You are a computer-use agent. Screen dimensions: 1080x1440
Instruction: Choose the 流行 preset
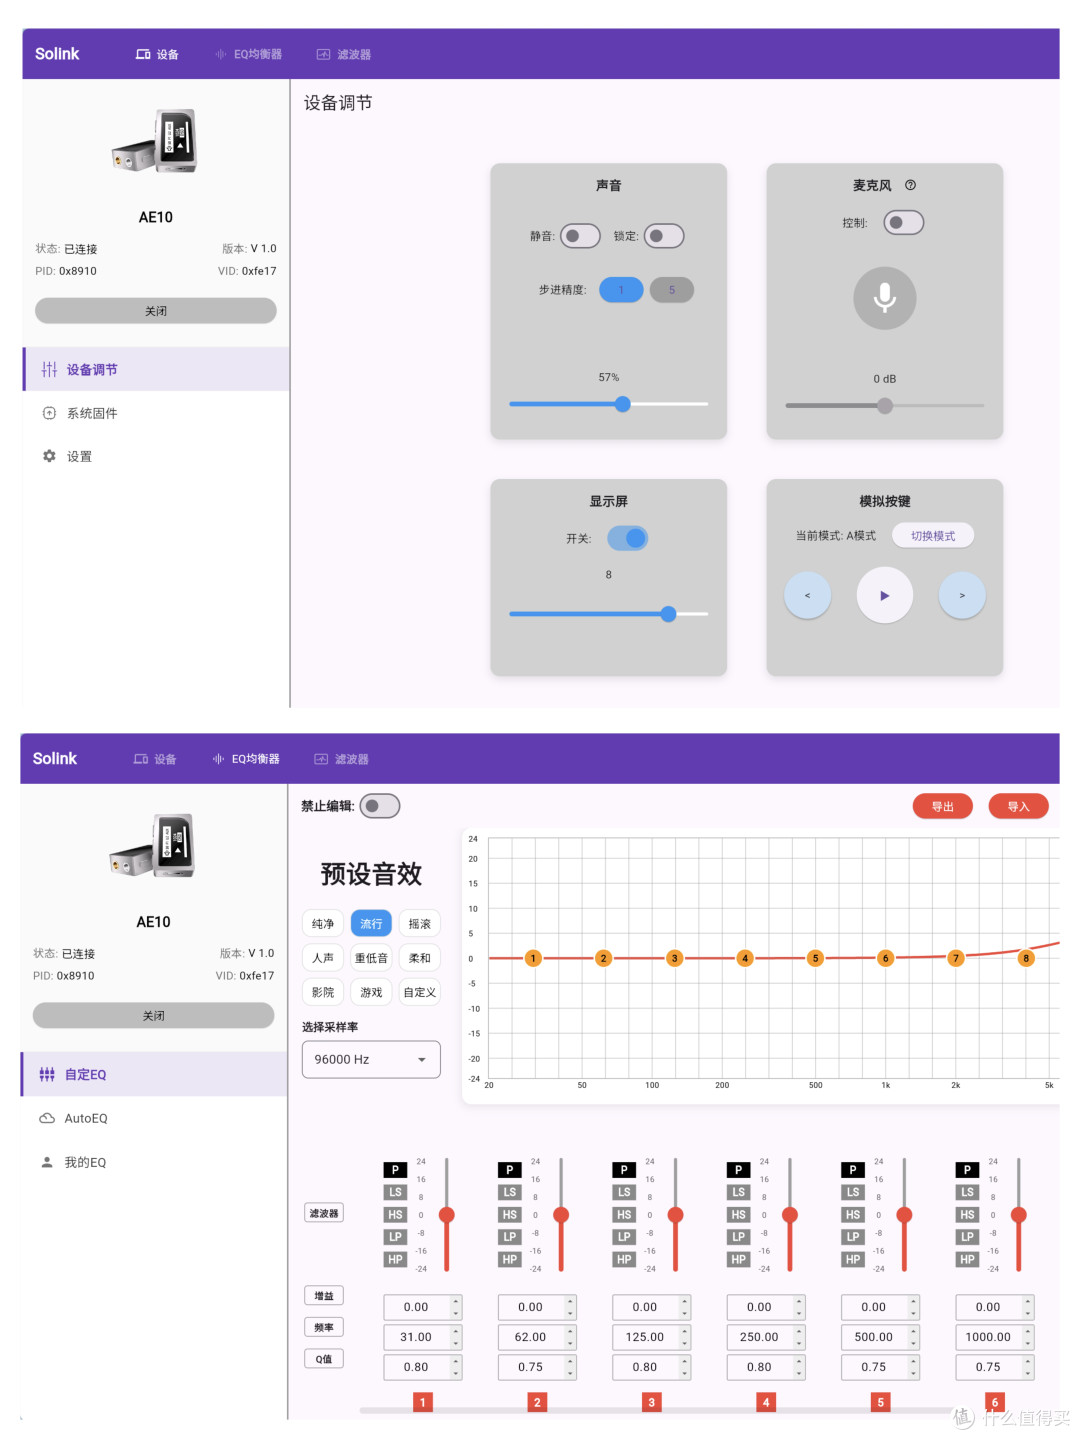click(x=371, y=924)
